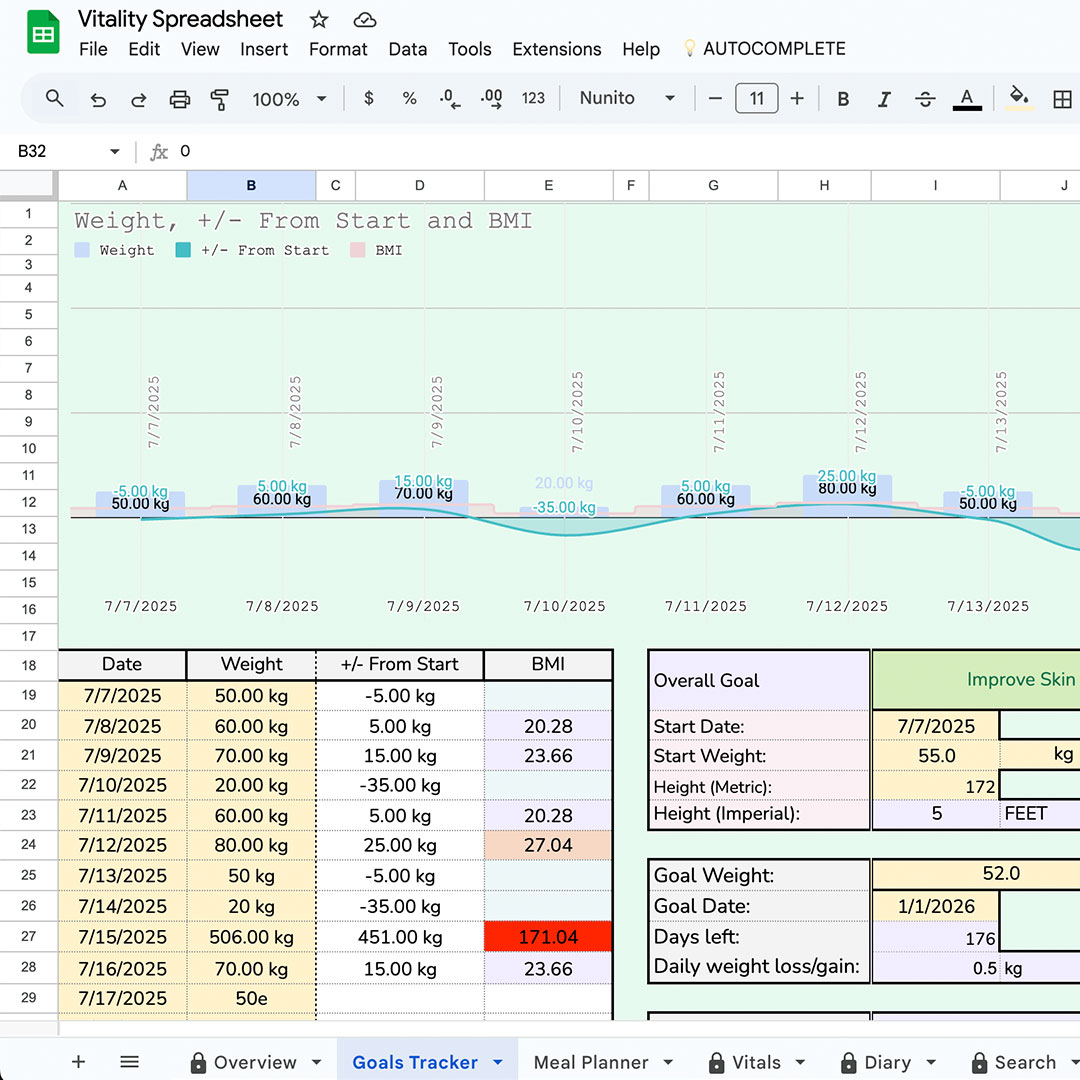Toggle strikethrough formatting
This screenshot has width=1080, height=1080.
(925, 99)
